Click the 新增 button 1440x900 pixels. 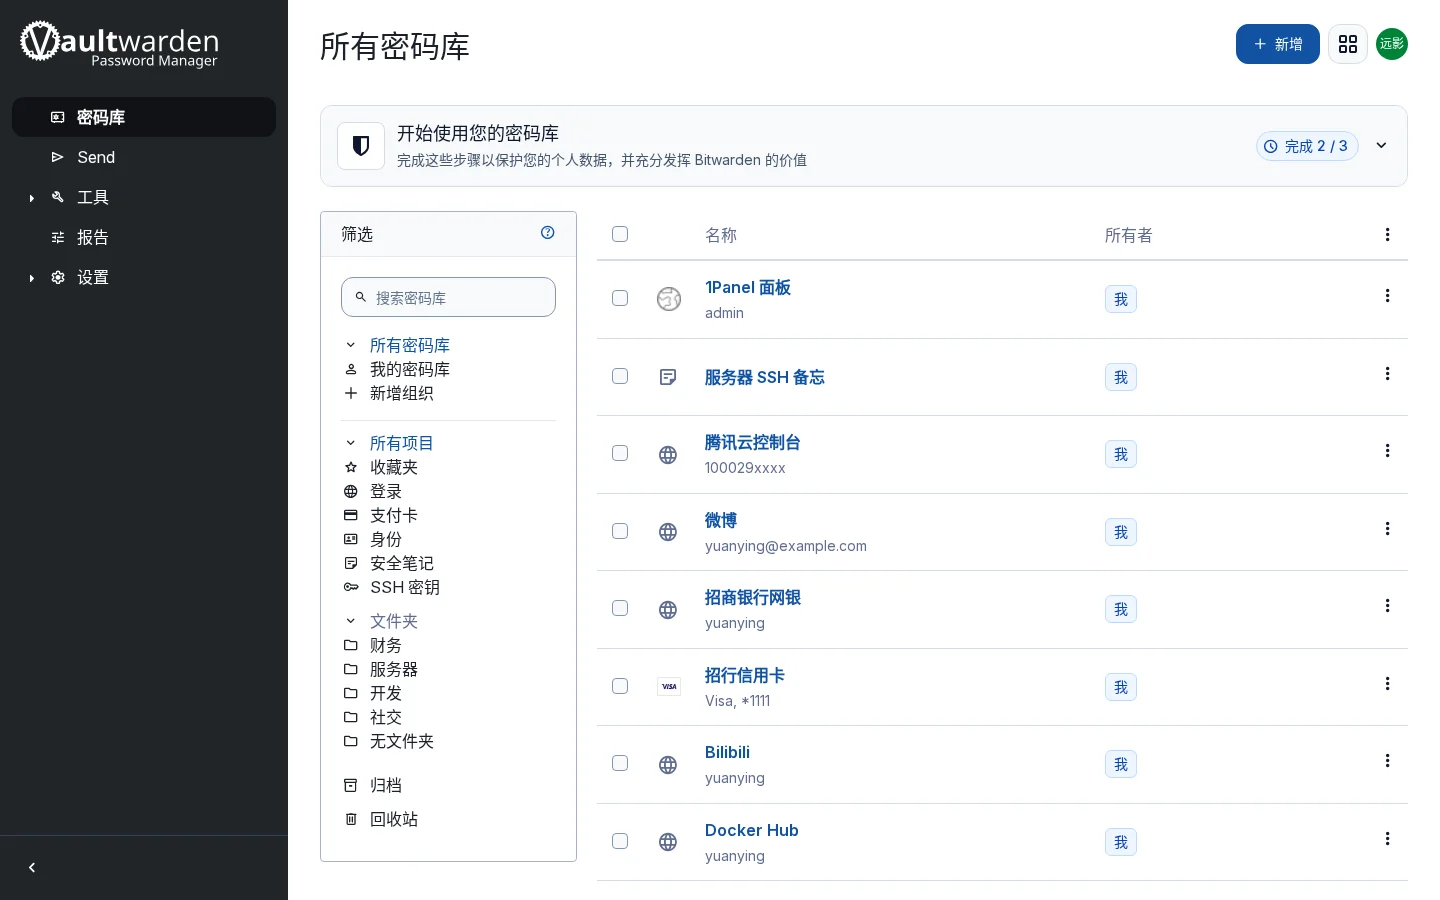[1278, 44]
